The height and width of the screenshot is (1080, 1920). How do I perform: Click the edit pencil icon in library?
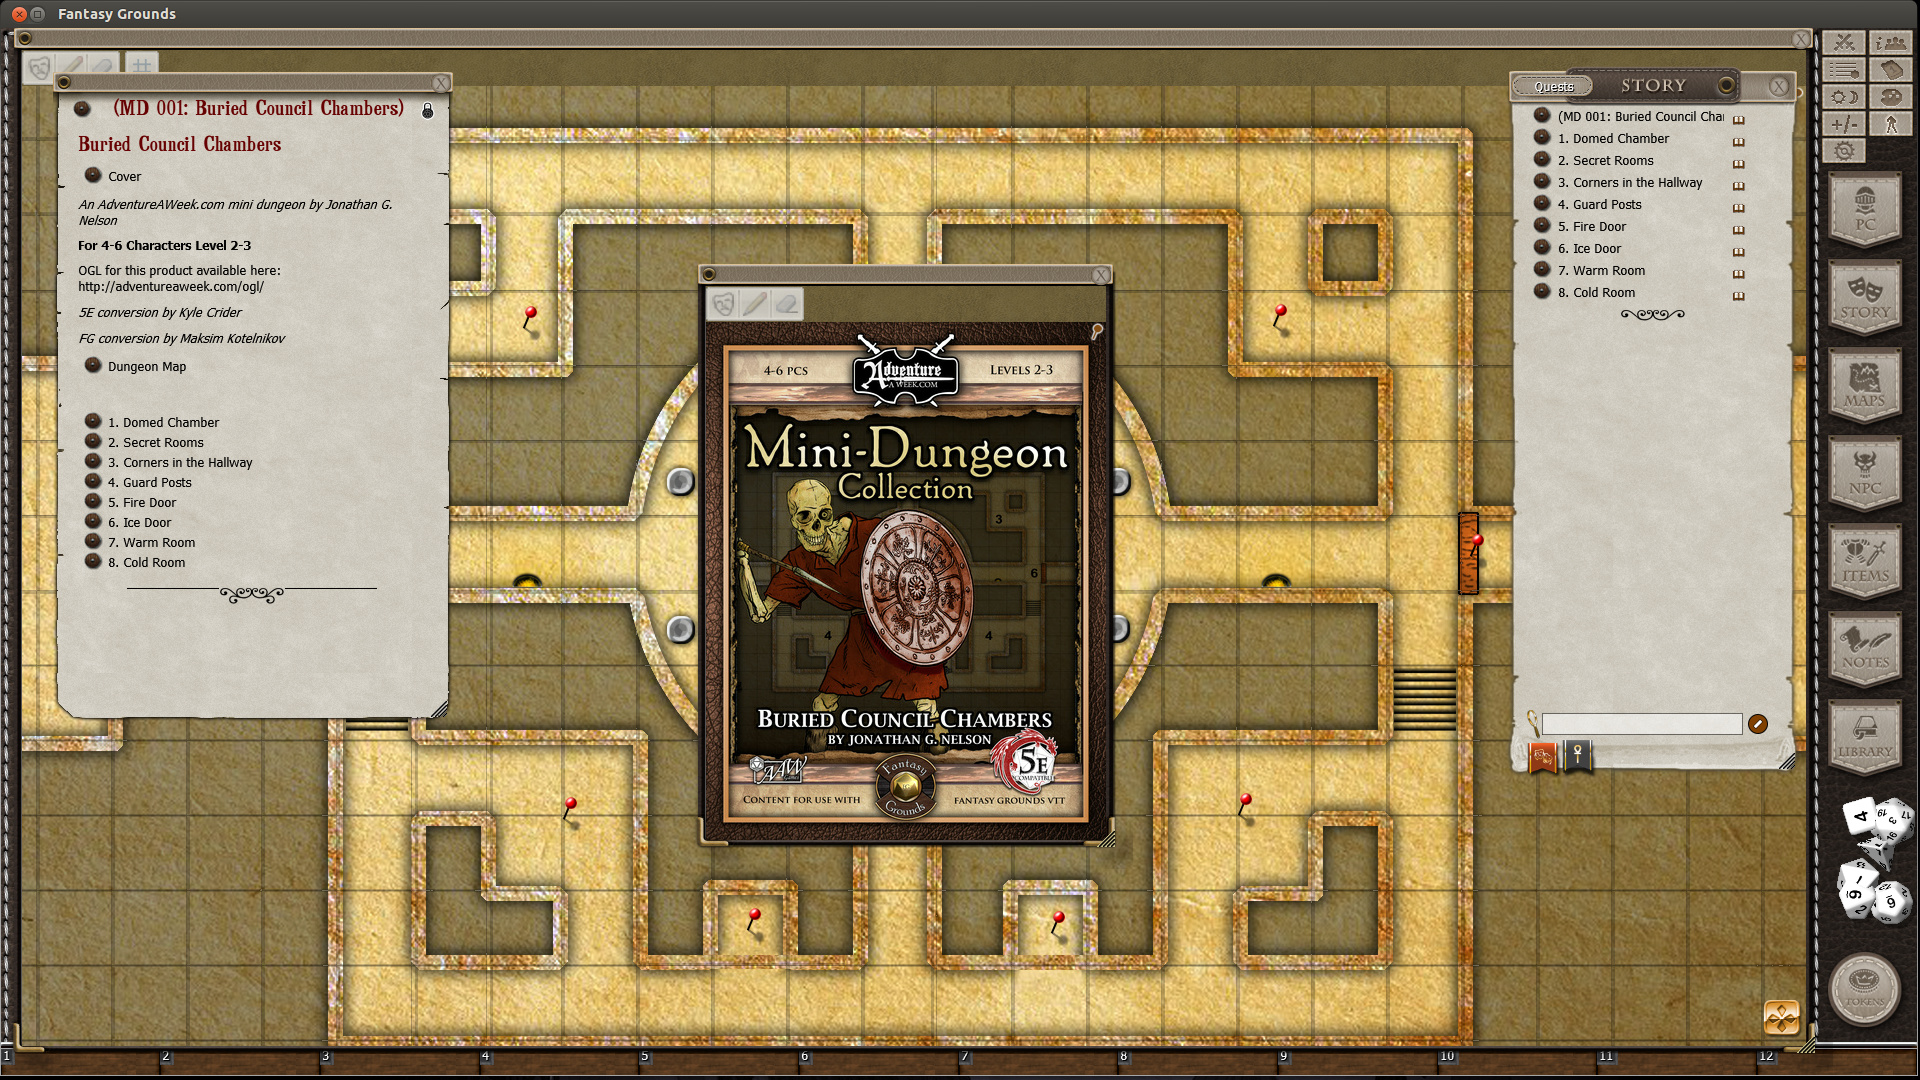point(1758,723)
